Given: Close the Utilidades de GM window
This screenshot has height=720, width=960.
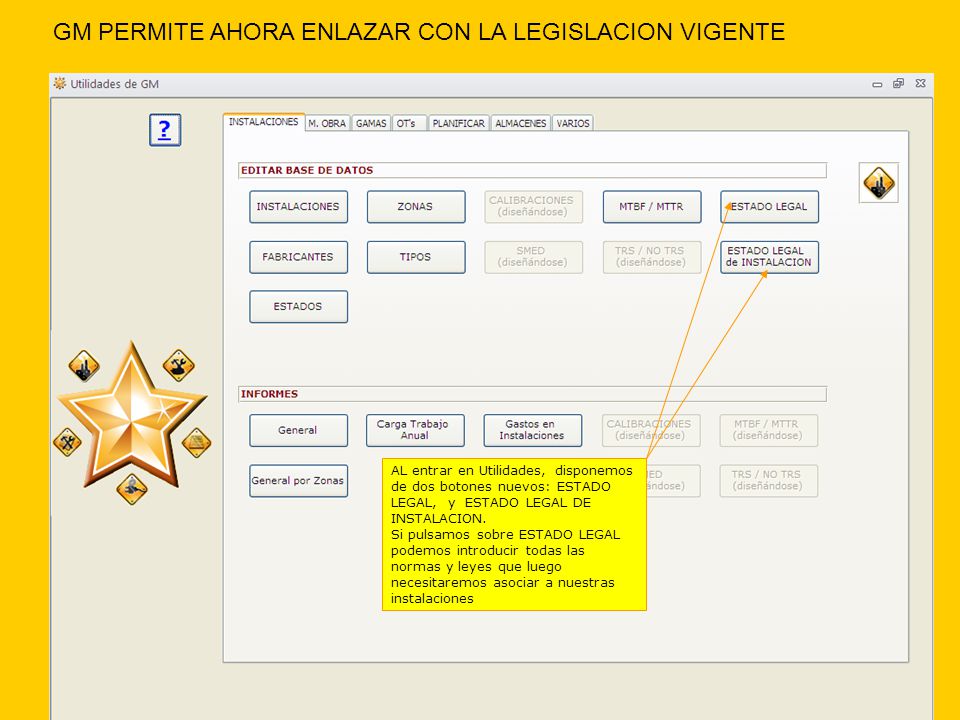Looking at the screenshot, I should pyautogui.click(x=920, y=83).
